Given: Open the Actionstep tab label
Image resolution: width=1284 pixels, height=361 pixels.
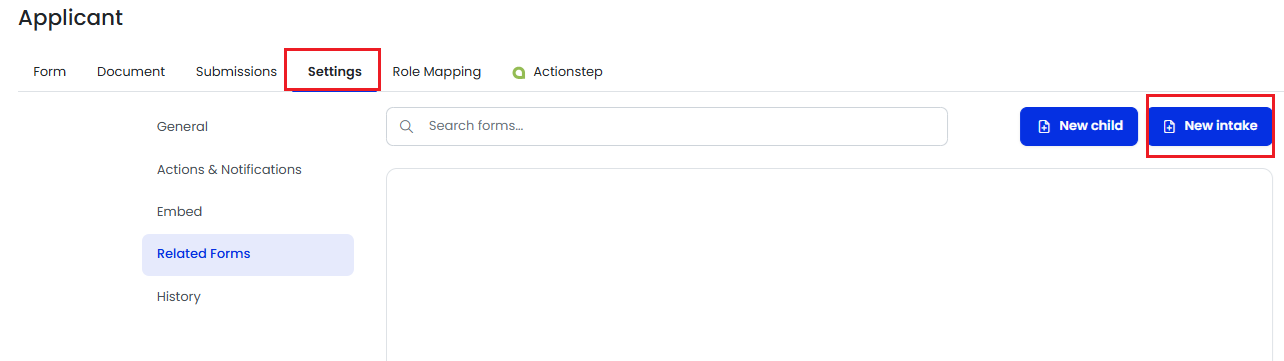Looking at the screenshot, I should point(568,71).
